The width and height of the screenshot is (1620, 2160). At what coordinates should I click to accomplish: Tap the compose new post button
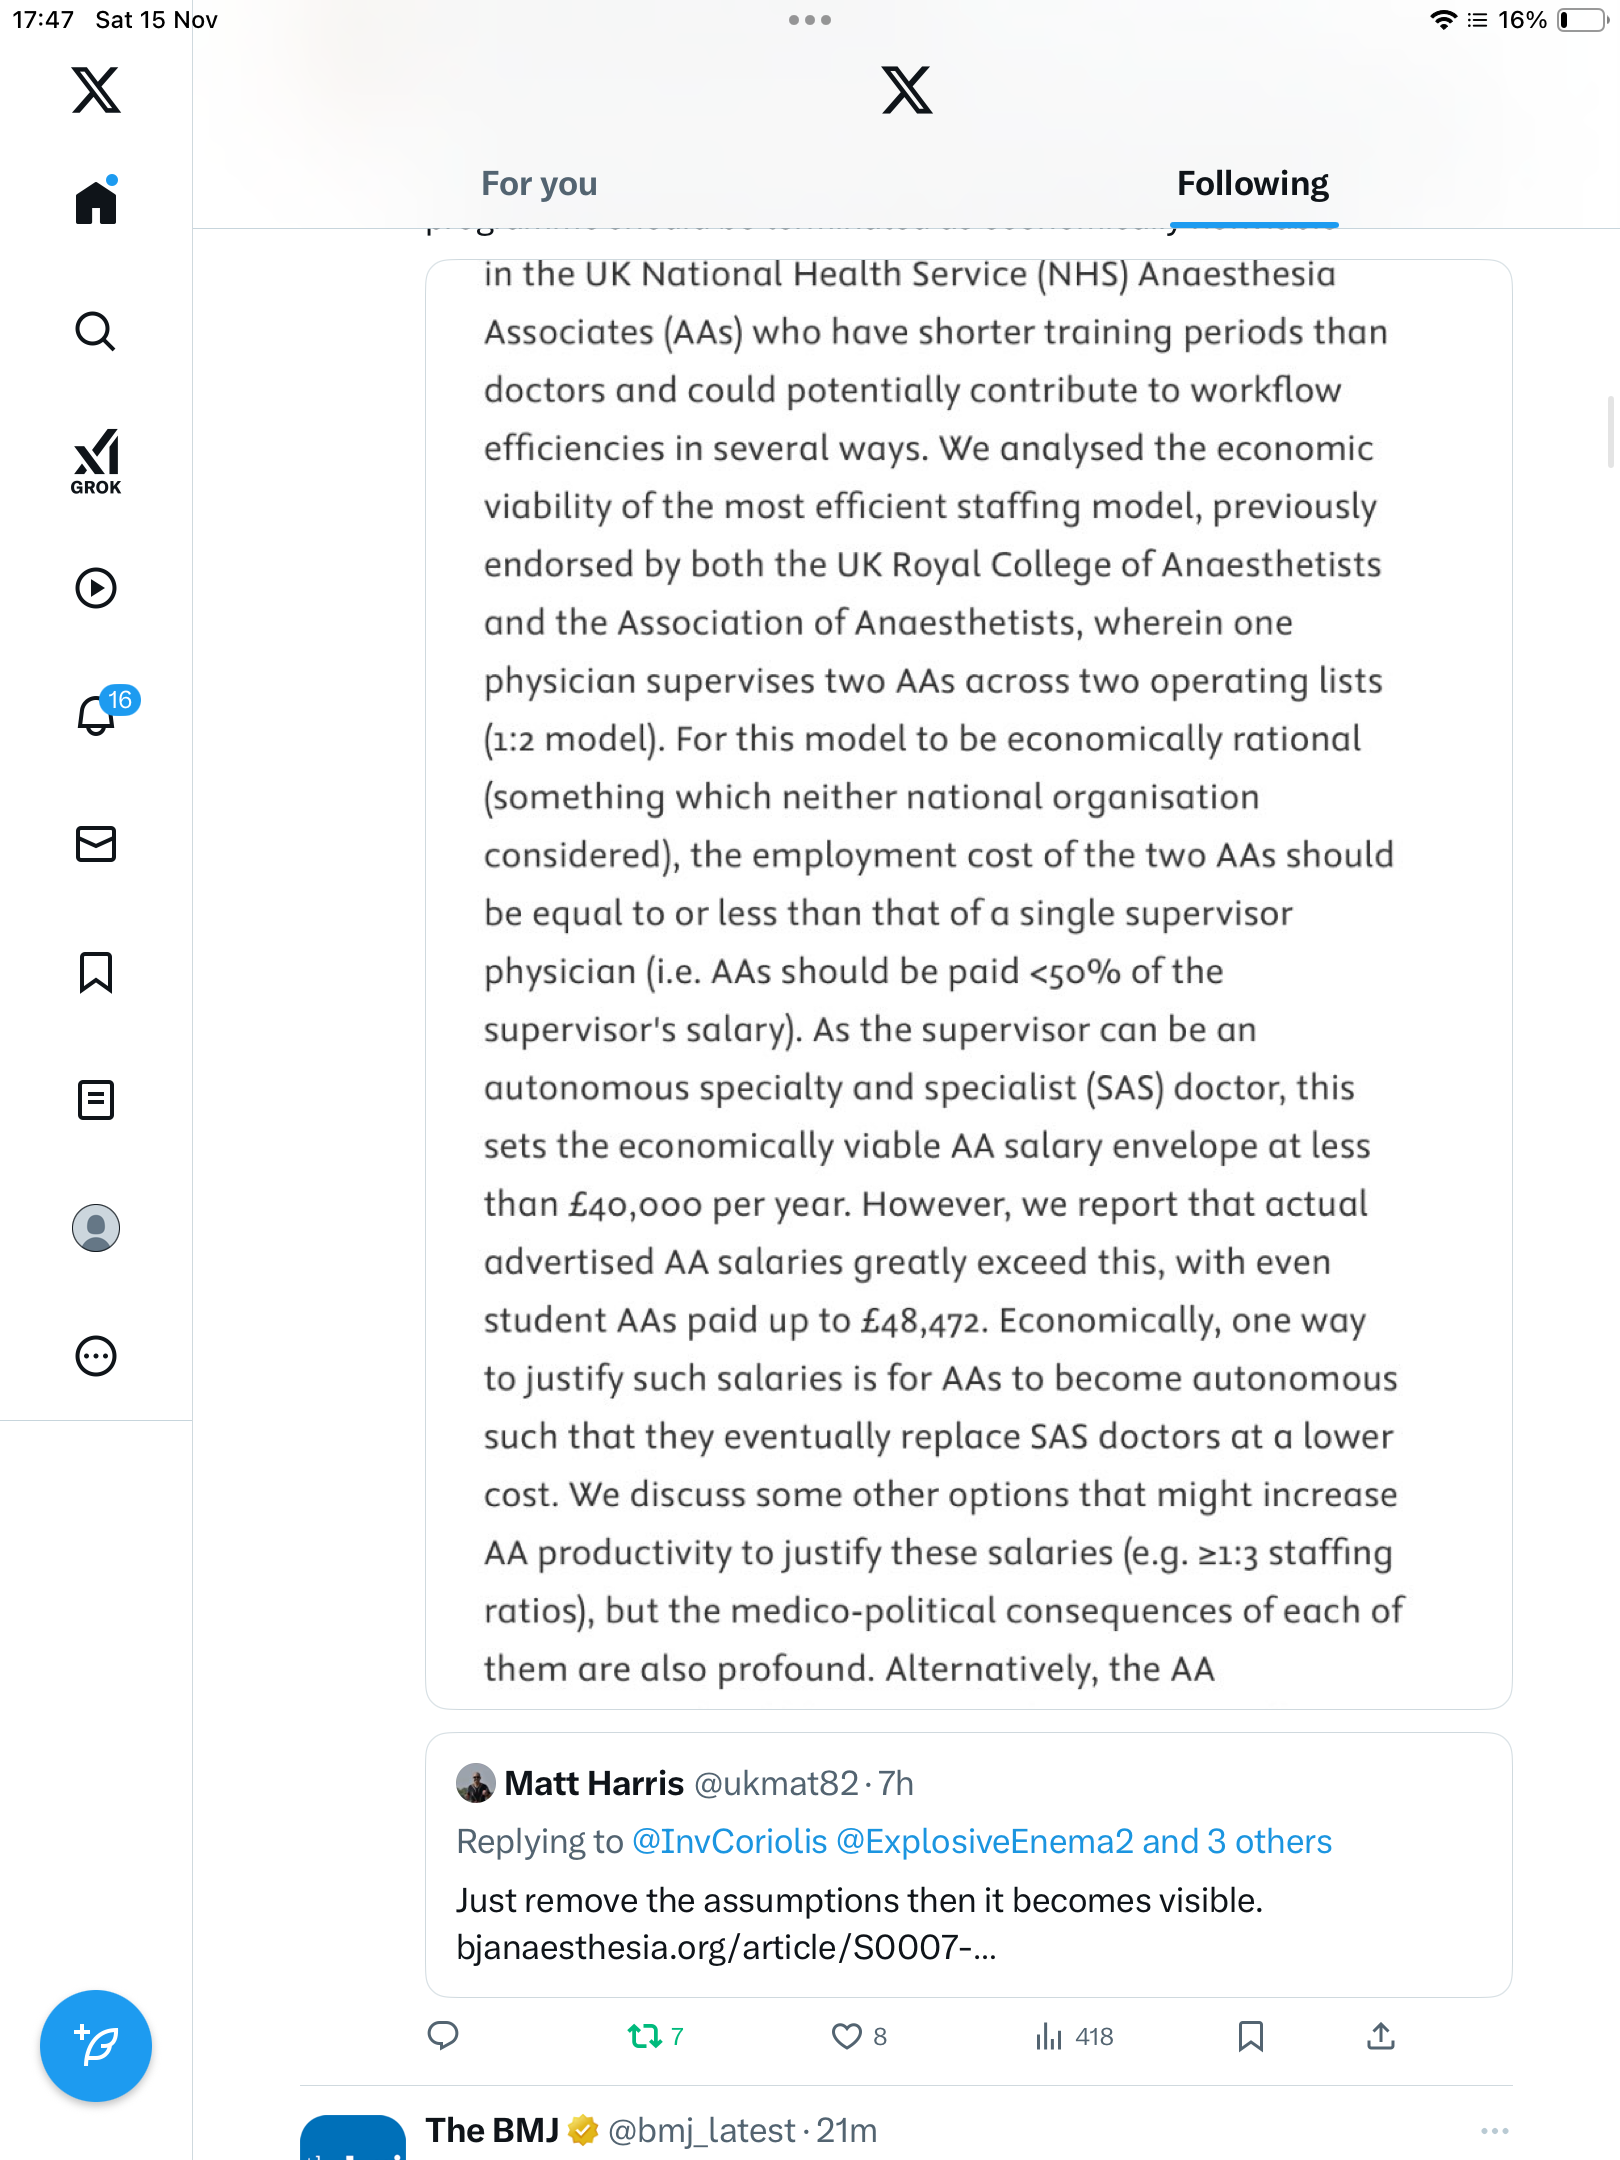click(x=96, y=2046)
